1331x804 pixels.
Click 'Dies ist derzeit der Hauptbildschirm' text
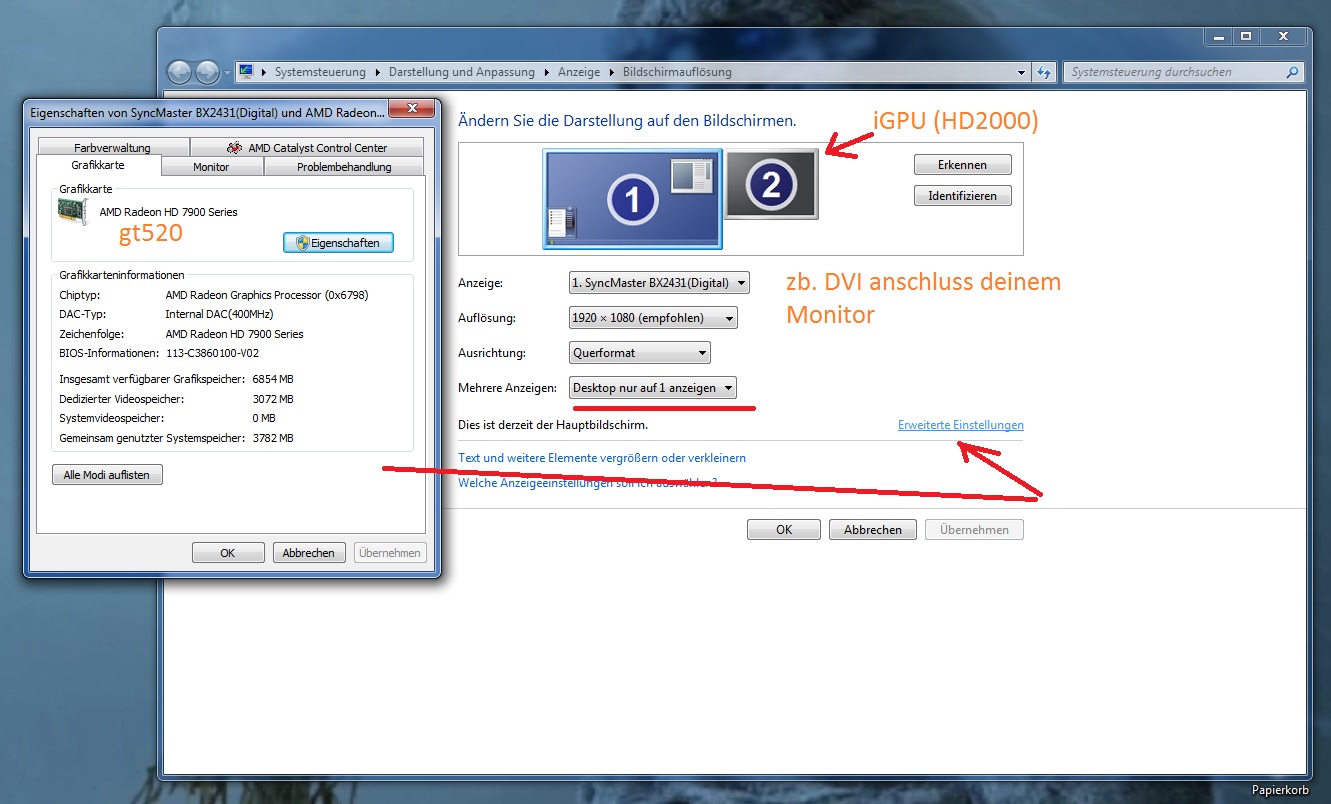point(553,425)
